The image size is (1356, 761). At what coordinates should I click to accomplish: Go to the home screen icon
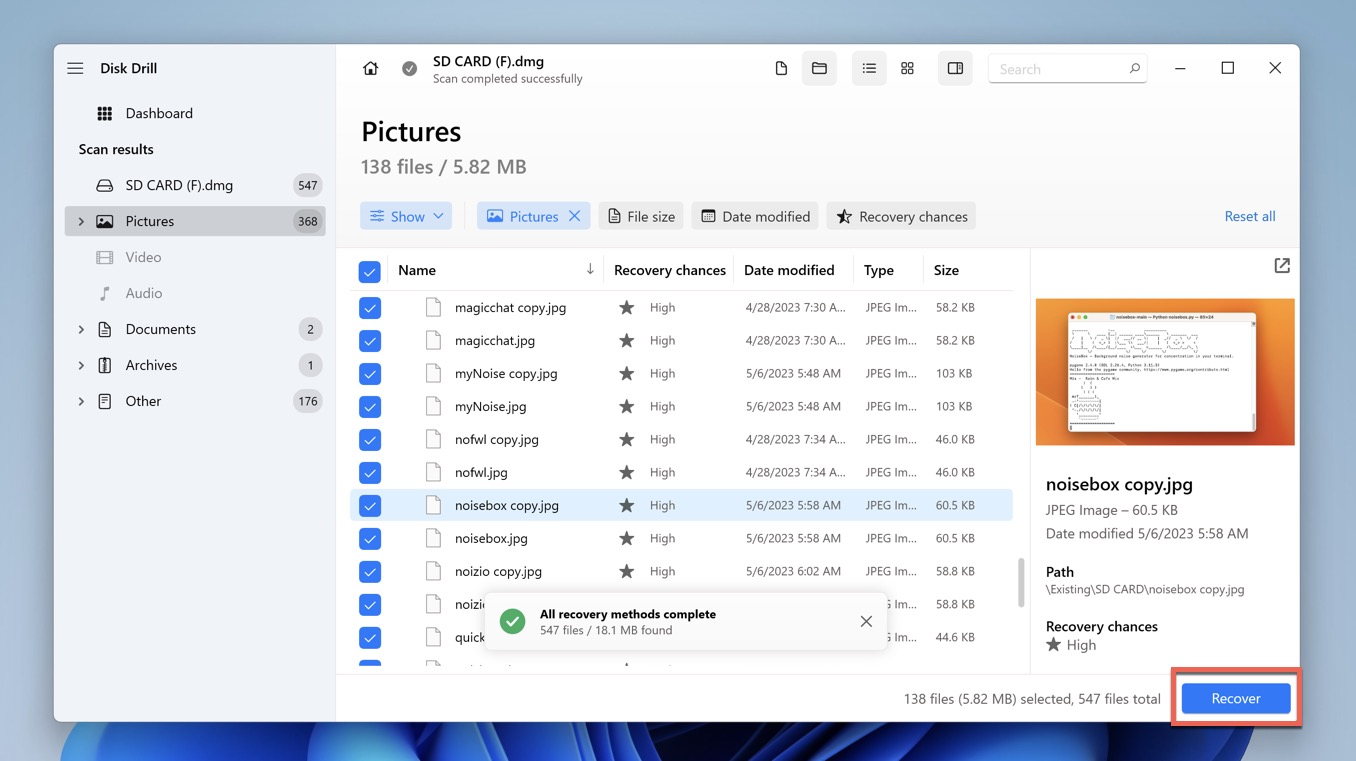tap(370, 69)
